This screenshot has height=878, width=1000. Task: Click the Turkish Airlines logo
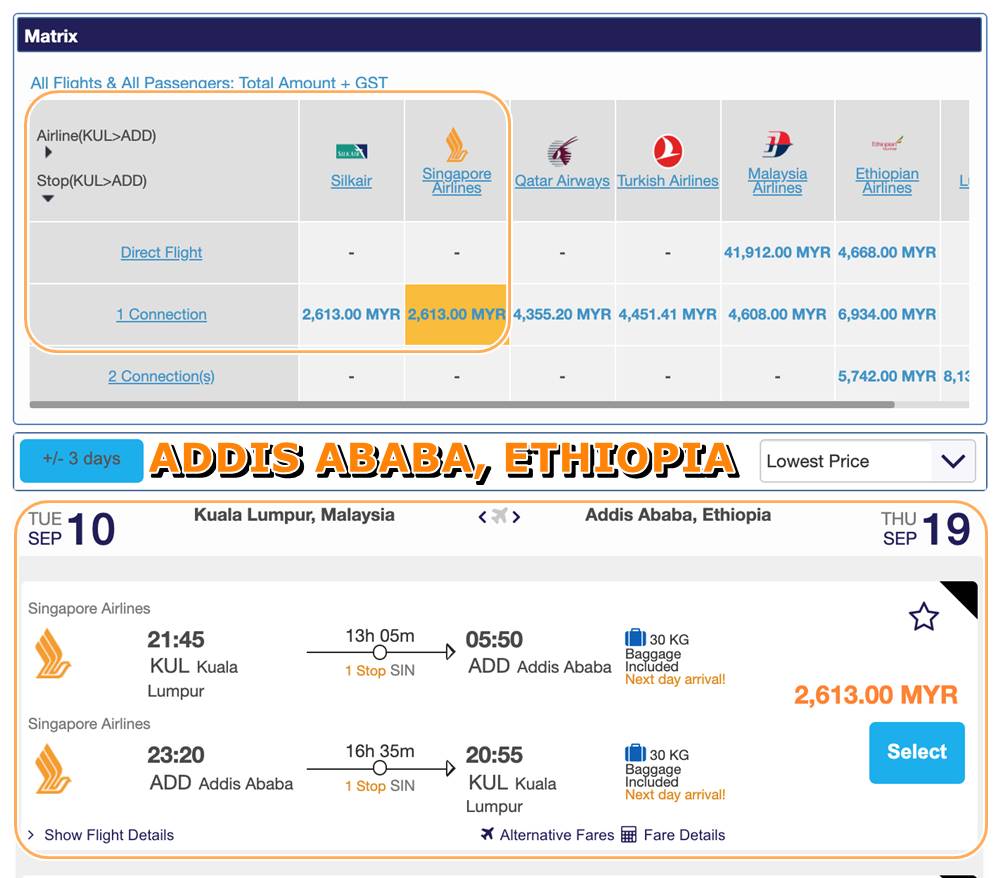(x=668, y=151)
